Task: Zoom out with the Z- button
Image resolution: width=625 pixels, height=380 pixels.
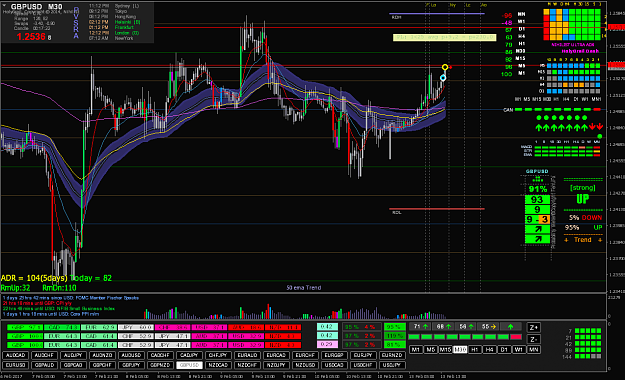Action: click(x=534, y=339)
